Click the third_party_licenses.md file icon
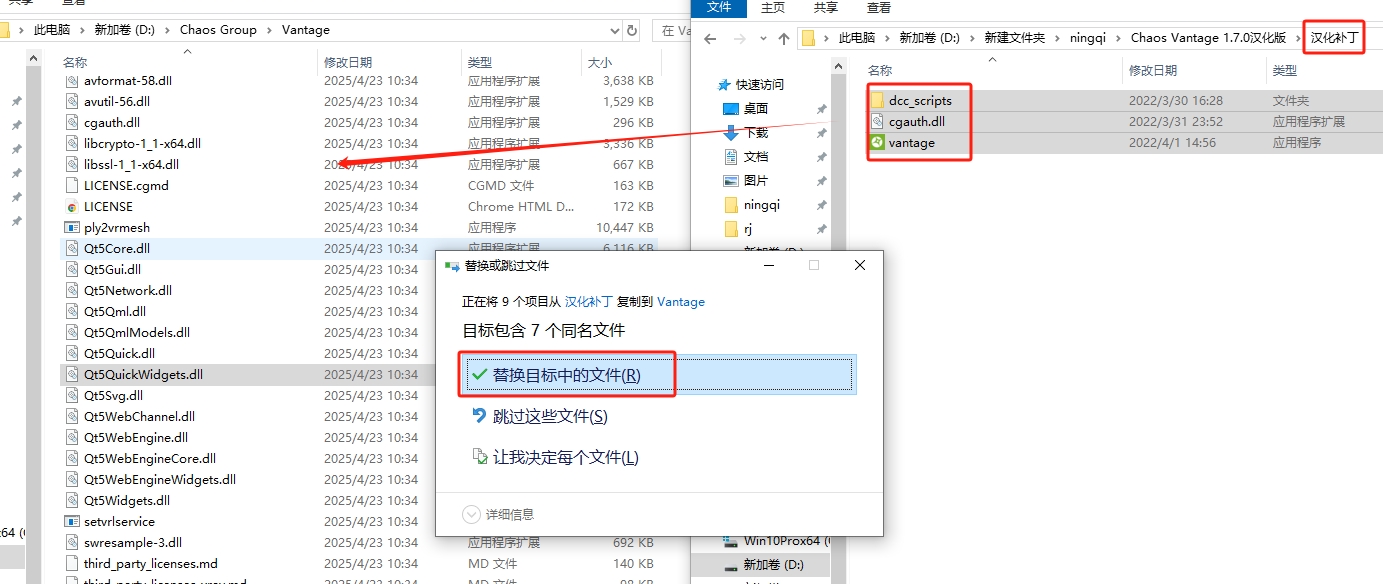This screenshot has width=1383, height=584. 72,563
